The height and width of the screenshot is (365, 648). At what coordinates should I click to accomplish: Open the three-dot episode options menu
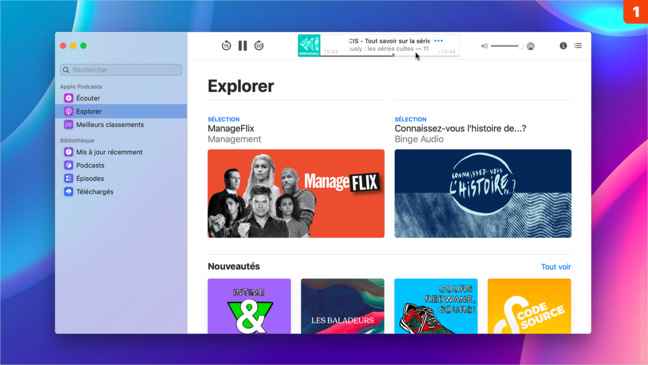tap(438, 41)
